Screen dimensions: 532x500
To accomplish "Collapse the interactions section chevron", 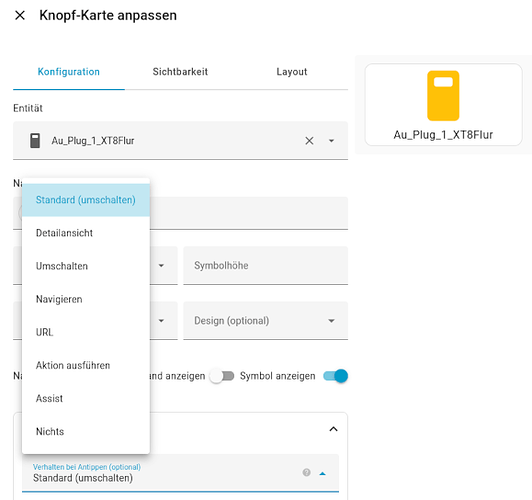I will tap(334, 429).
